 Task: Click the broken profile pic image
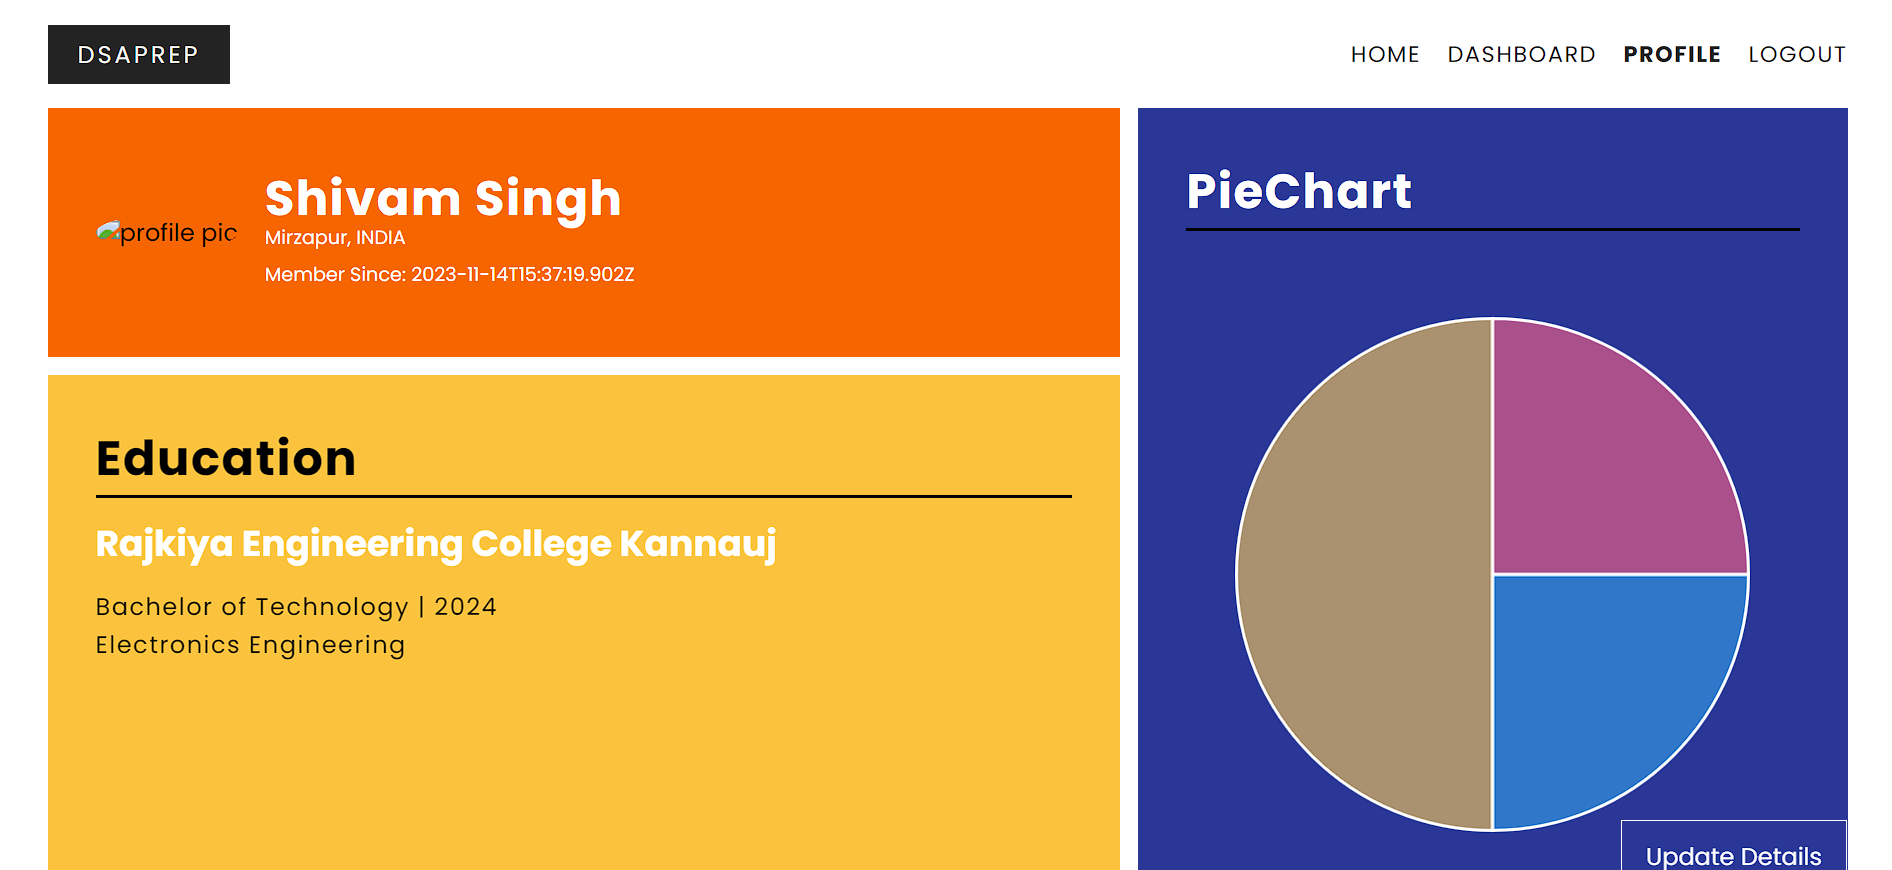(167, 233)
